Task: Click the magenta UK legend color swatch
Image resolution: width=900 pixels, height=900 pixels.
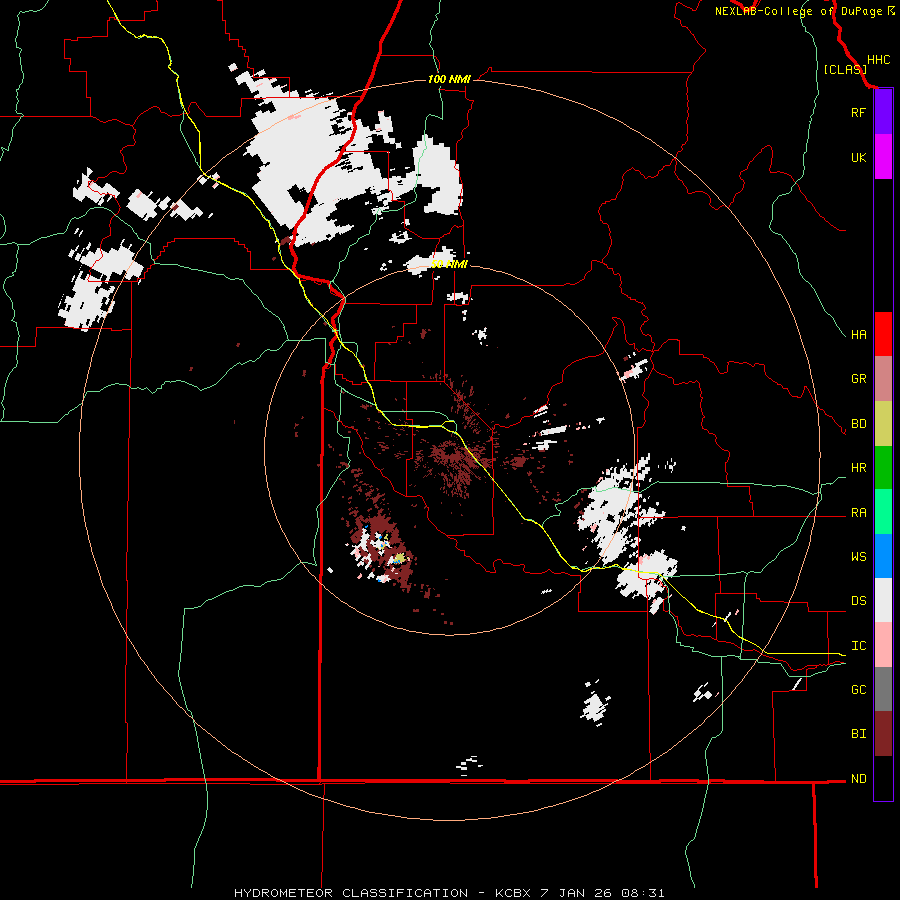Action: (883, 157)
